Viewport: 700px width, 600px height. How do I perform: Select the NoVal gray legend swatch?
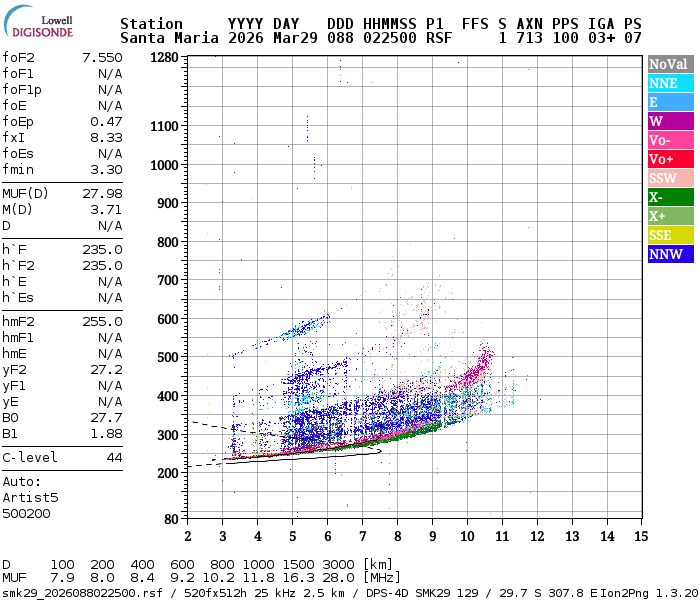671,64
